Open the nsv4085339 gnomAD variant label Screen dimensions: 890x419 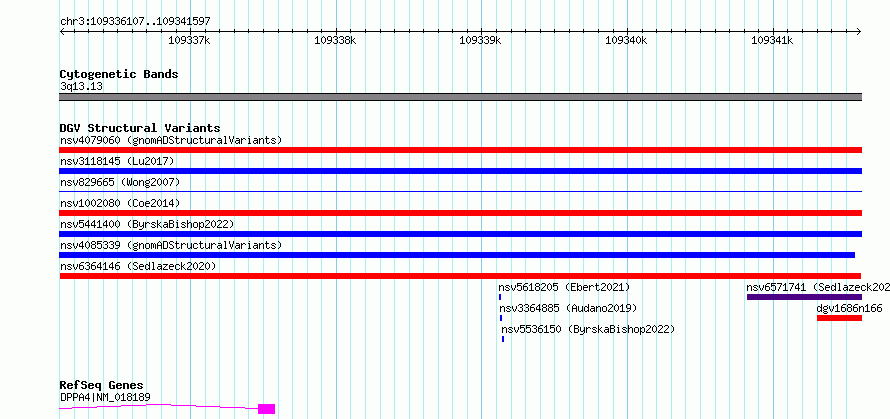pyautogui.click(x=171, y=245)
